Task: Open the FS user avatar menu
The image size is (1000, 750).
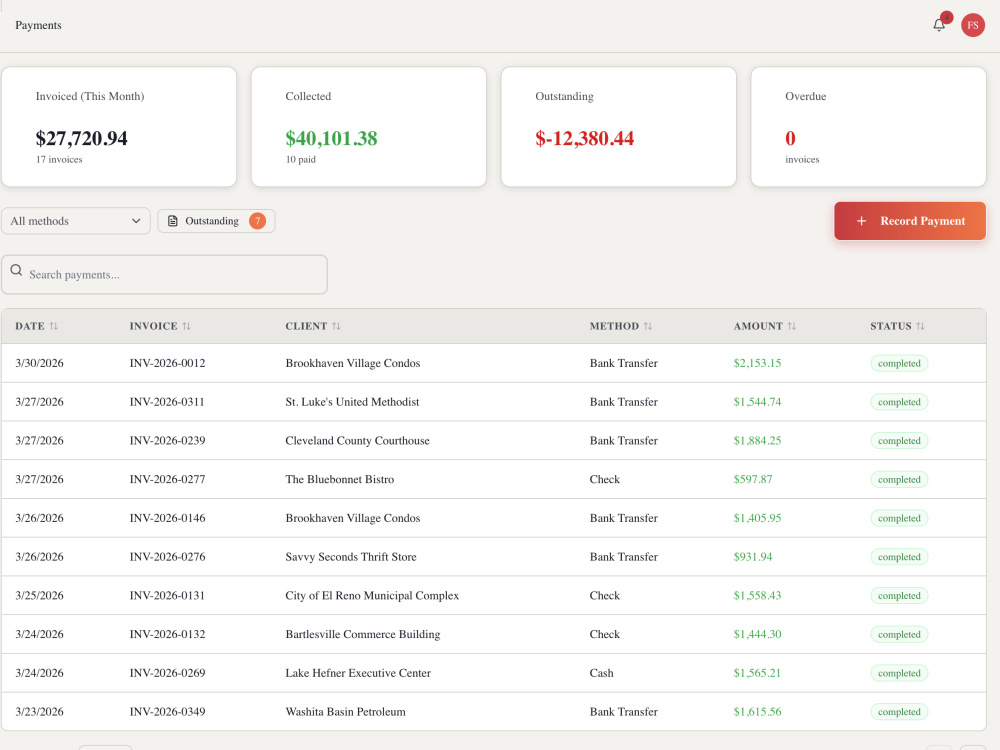Action: (973, 25)
